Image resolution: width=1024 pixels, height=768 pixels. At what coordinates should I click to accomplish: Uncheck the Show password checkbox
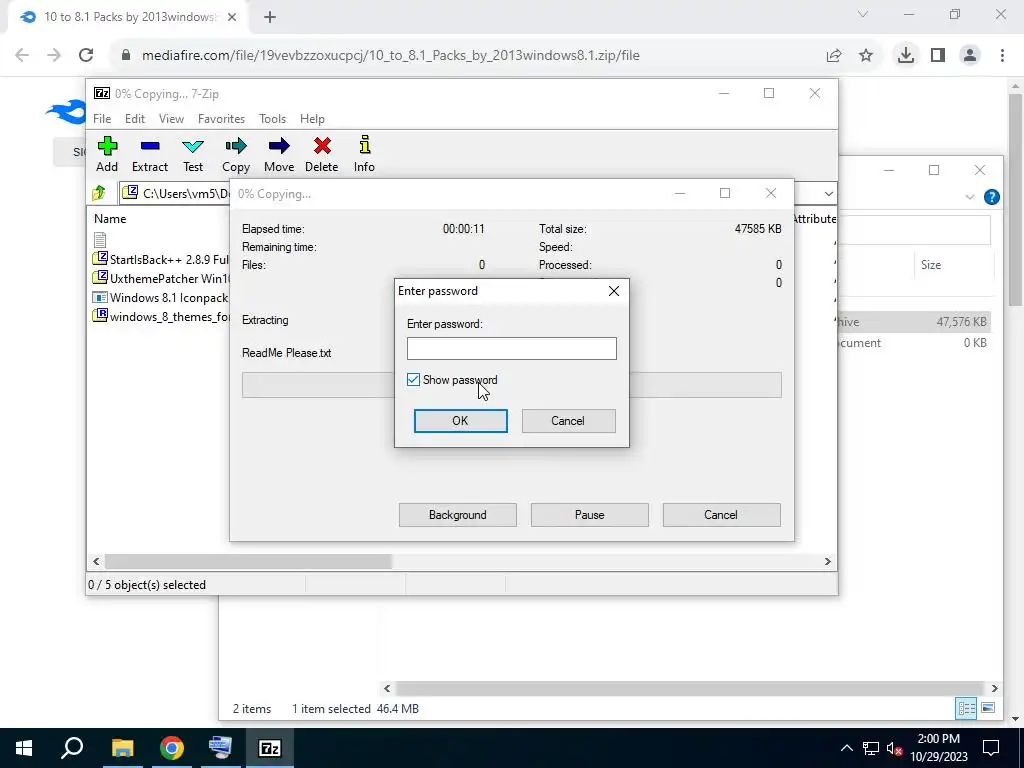pos(413,379)
